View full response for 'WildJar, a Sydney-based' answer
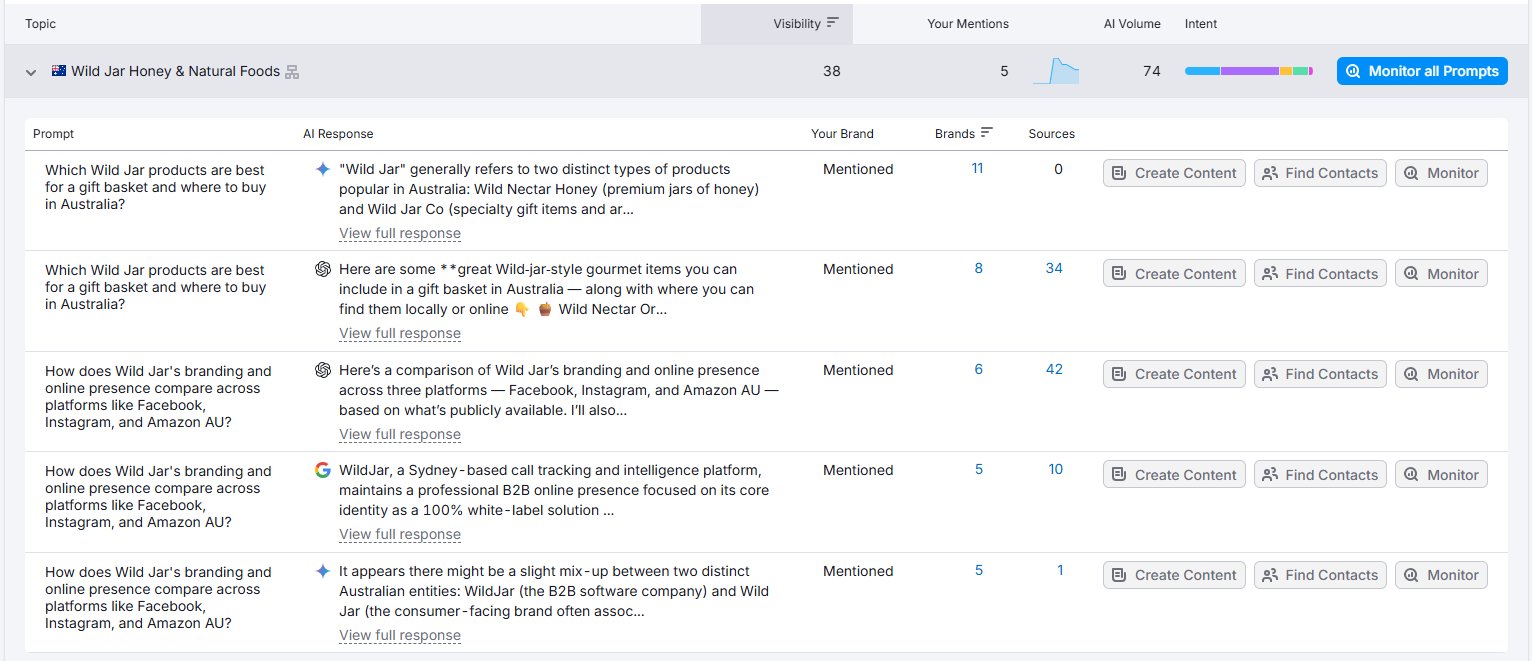The height and width of the screenshot is (661, 1532). [x=400, y=534]
